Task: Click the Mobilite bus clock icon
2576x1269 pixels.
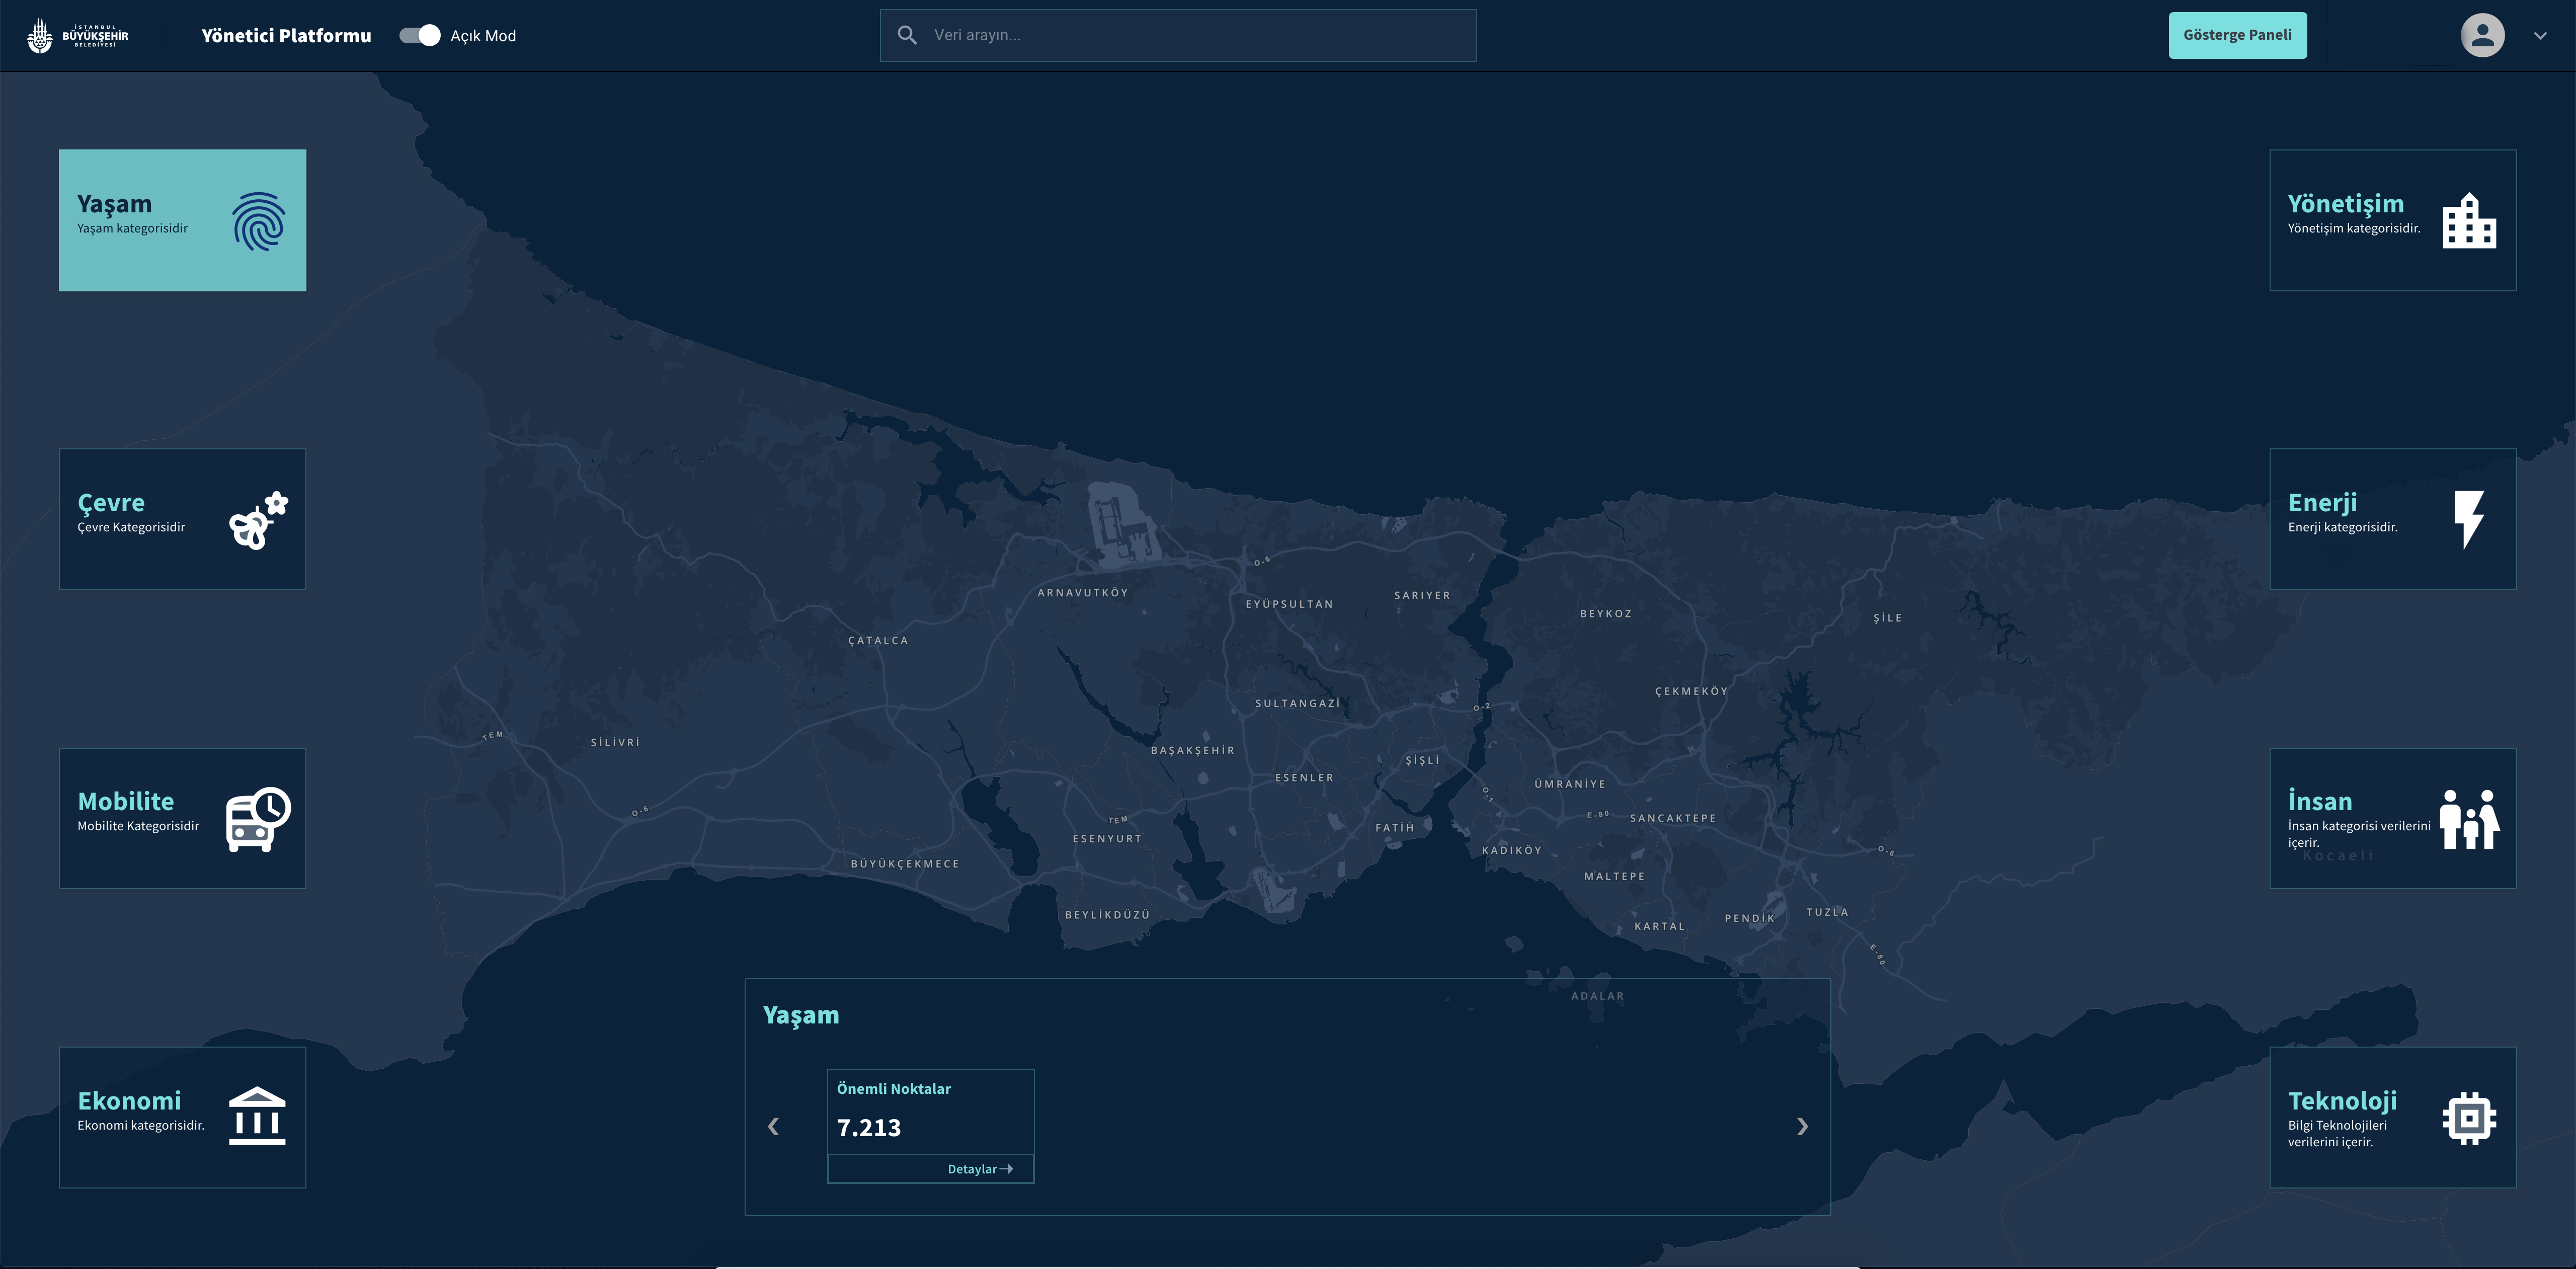Action: coord(259,820)
